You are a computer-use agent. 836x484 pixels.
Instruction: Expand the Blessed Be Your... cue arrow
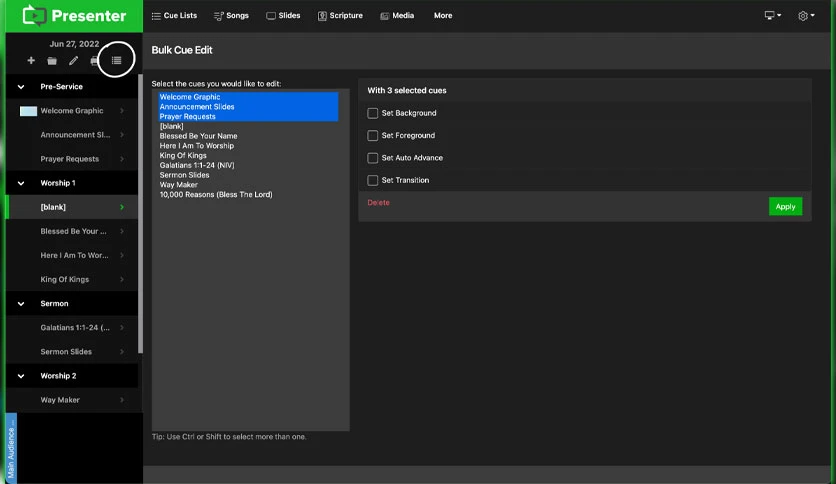coord(122,231)
